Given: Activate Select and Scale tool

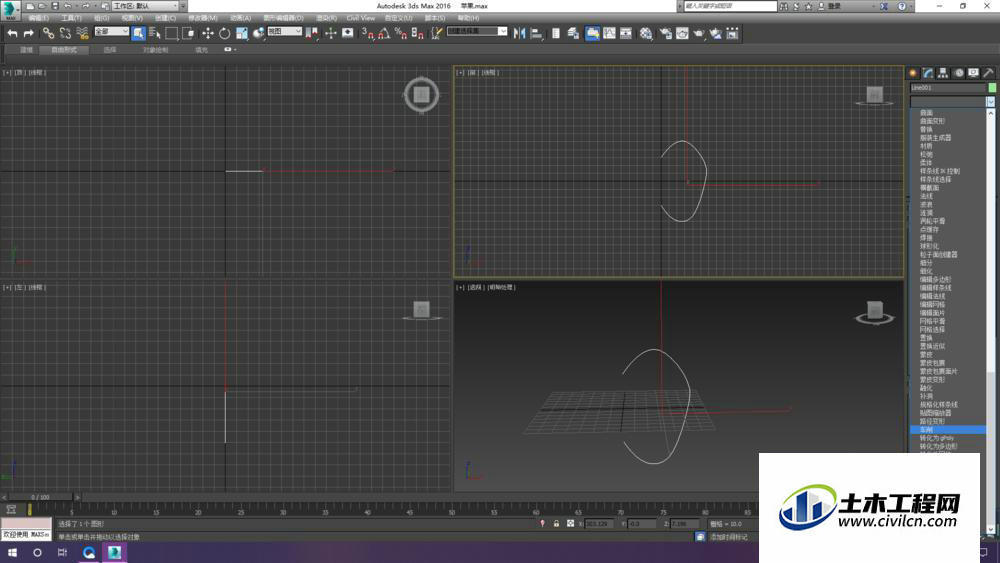Looking at the screenshot, I should click(242, 33).
